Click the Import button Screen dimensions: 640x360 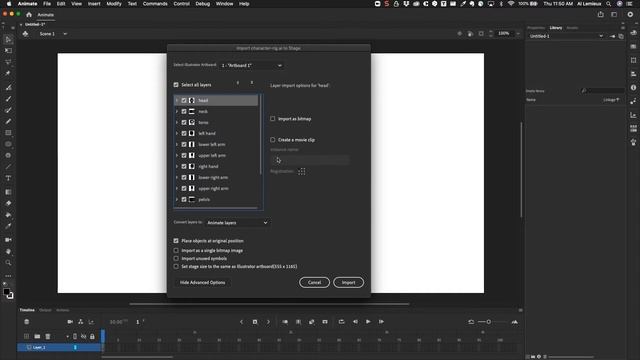[348, 282]
